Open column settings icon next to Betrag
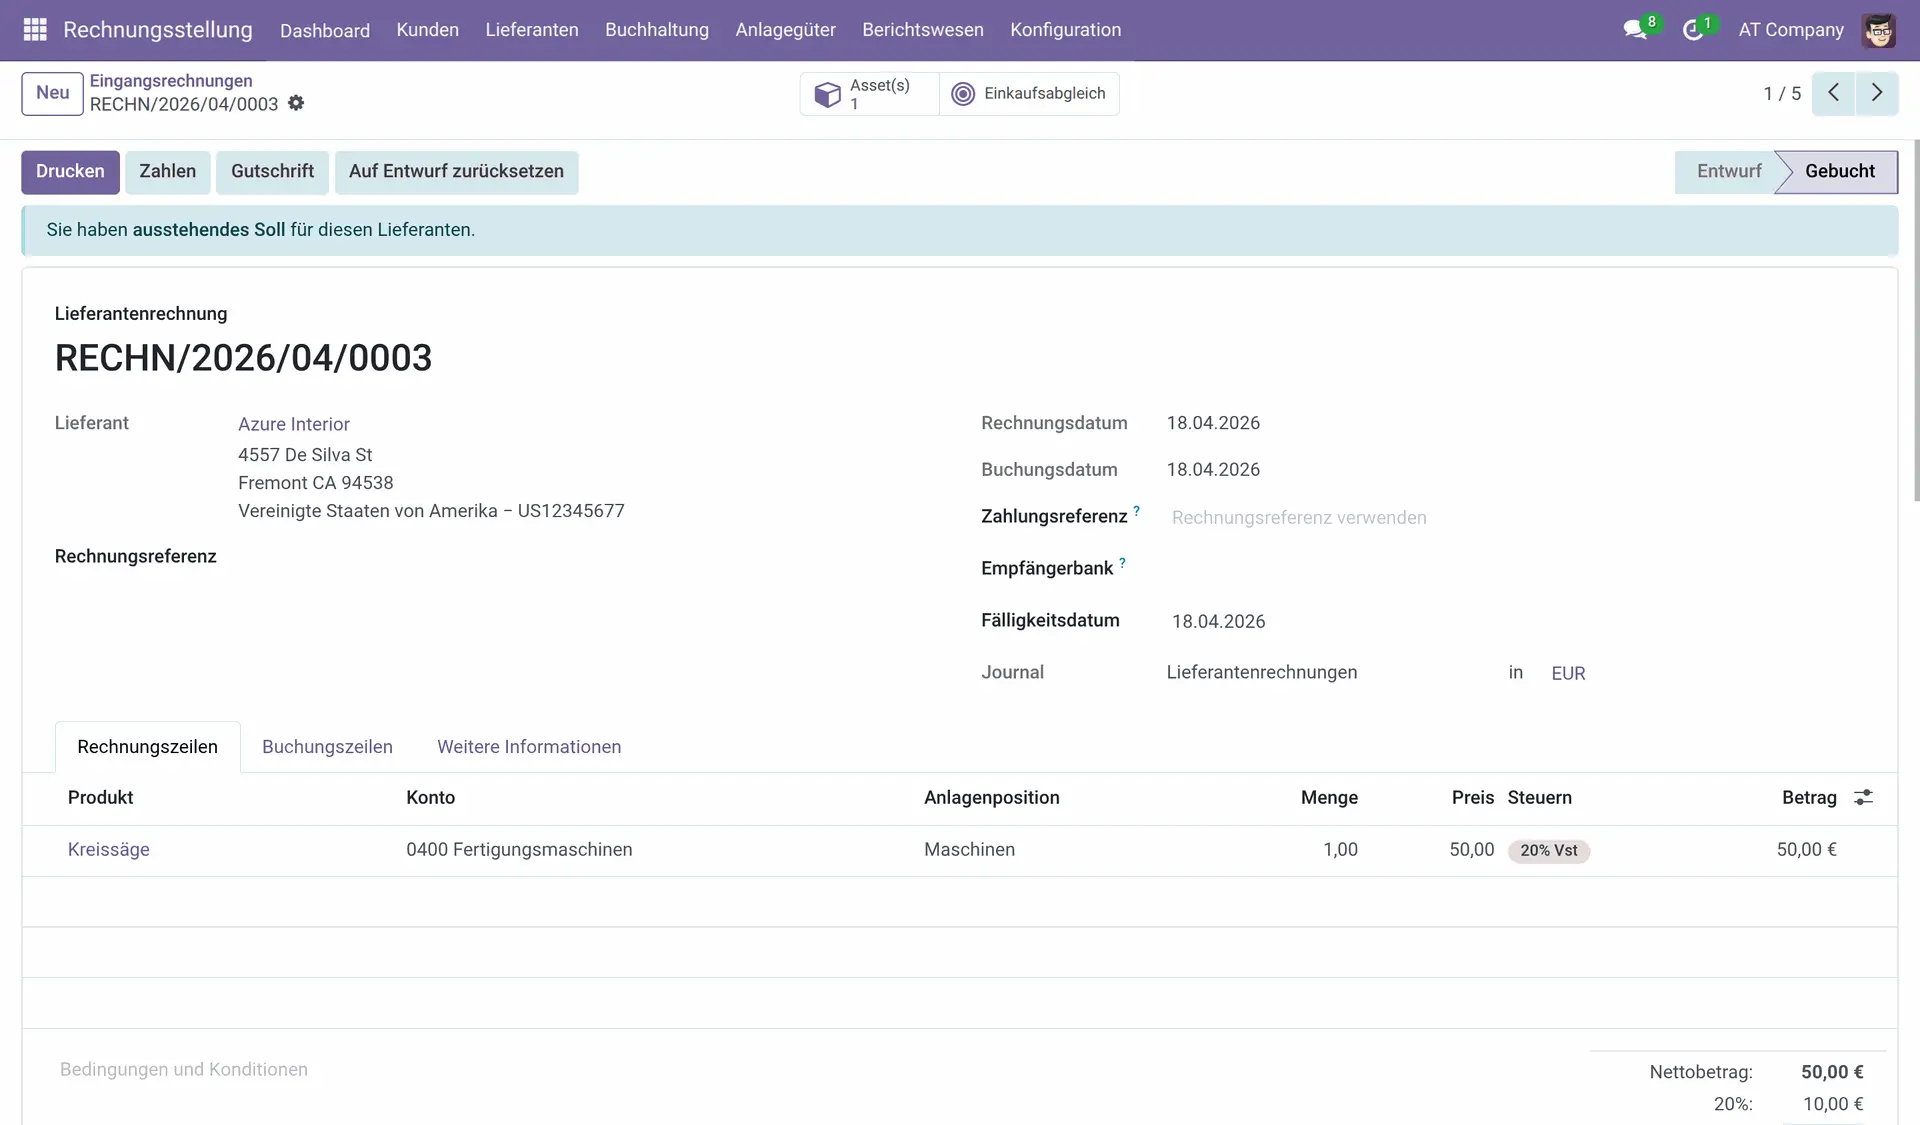Screen dimensions: 1920x1125 (x=1863, y=797)
